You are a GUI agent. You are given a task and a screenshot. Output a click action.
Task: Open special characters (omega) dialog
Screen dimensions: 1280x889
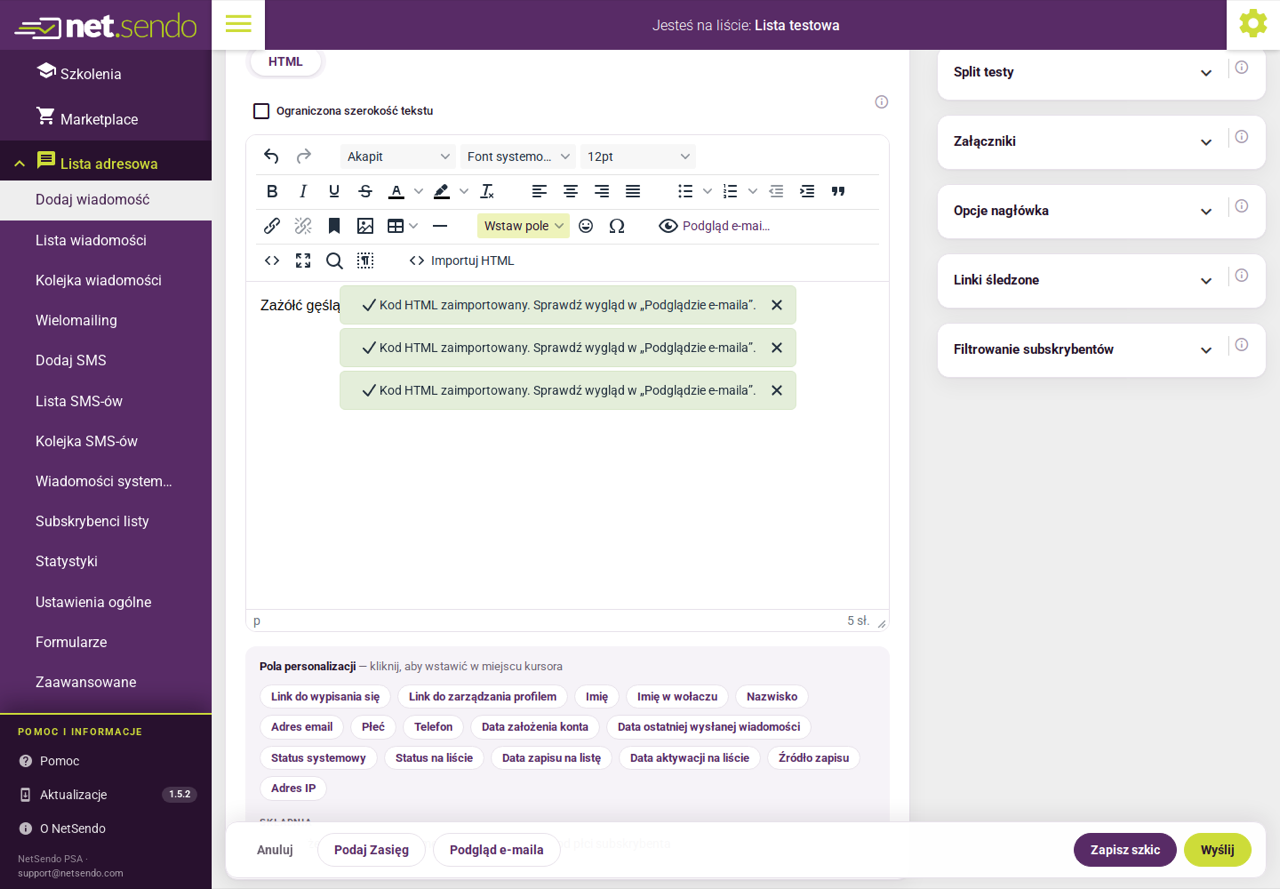pyautogui.click(x=617, y=226)
